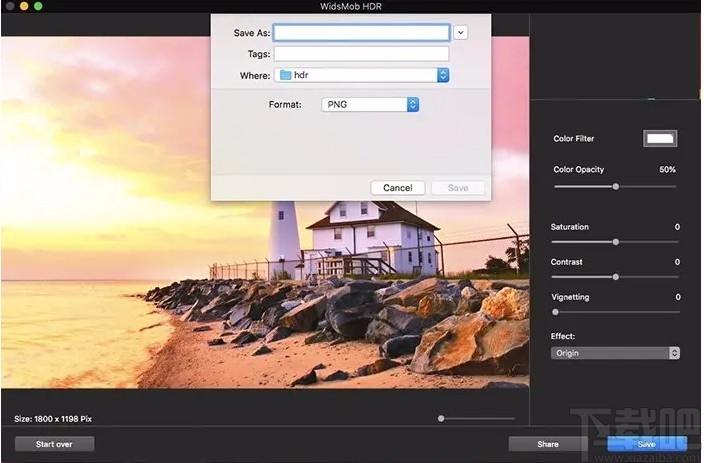Open the Where folder dropdown showing hdr
Viewport: 704px width, 463px height.
point(362,75)
